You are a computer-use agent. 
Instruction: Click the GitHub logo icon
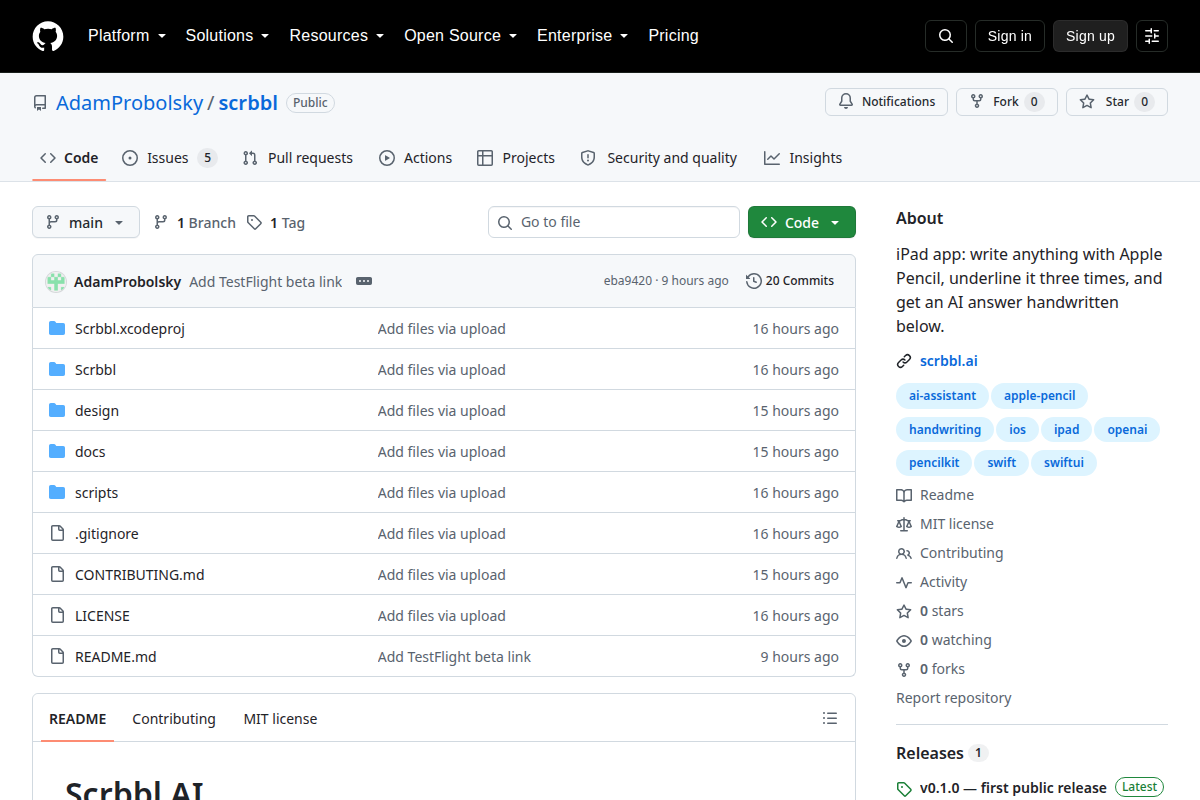[48, 36]
